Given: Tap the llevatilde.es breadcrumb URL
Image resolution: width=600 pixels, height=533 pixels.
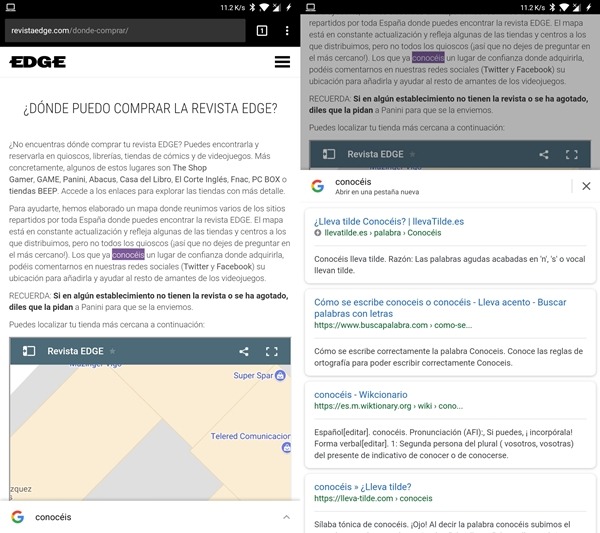Looking at the screenshot, I should click(x=383, y=233).
